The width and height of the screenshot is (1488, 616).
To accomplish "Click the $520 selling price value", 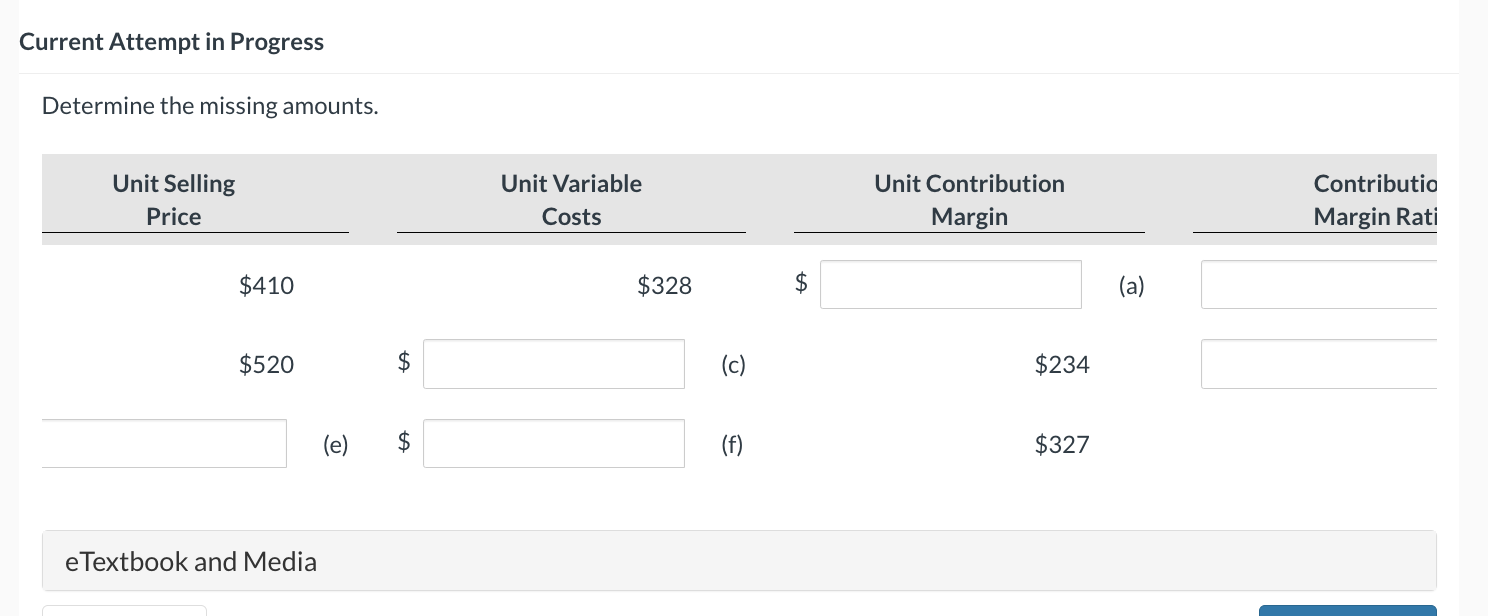I will tap(266, 364).
